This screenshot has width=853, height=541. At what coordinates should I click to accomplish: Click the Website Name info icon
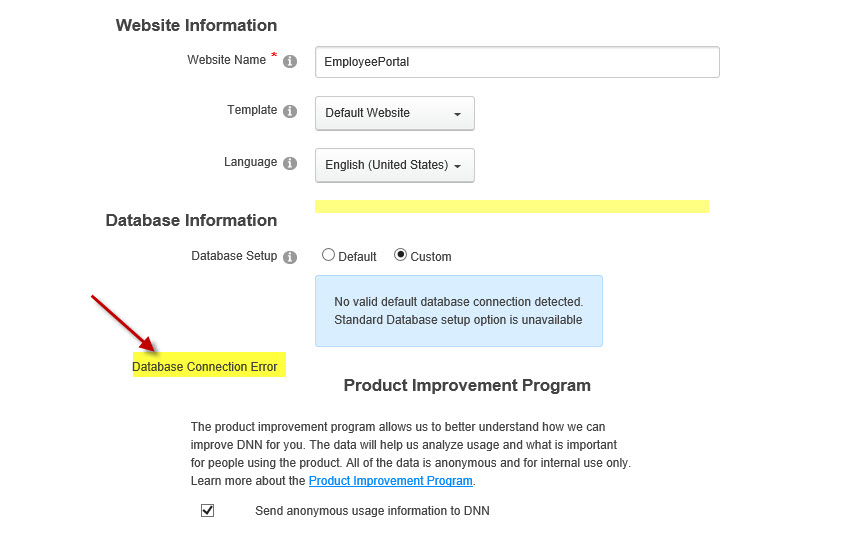click(x=290, y=62)
